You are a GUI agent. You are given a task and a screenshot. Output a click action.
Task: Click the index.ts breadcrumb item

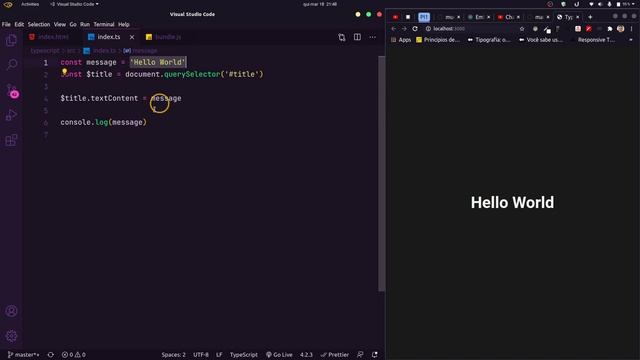coord(100,51)
